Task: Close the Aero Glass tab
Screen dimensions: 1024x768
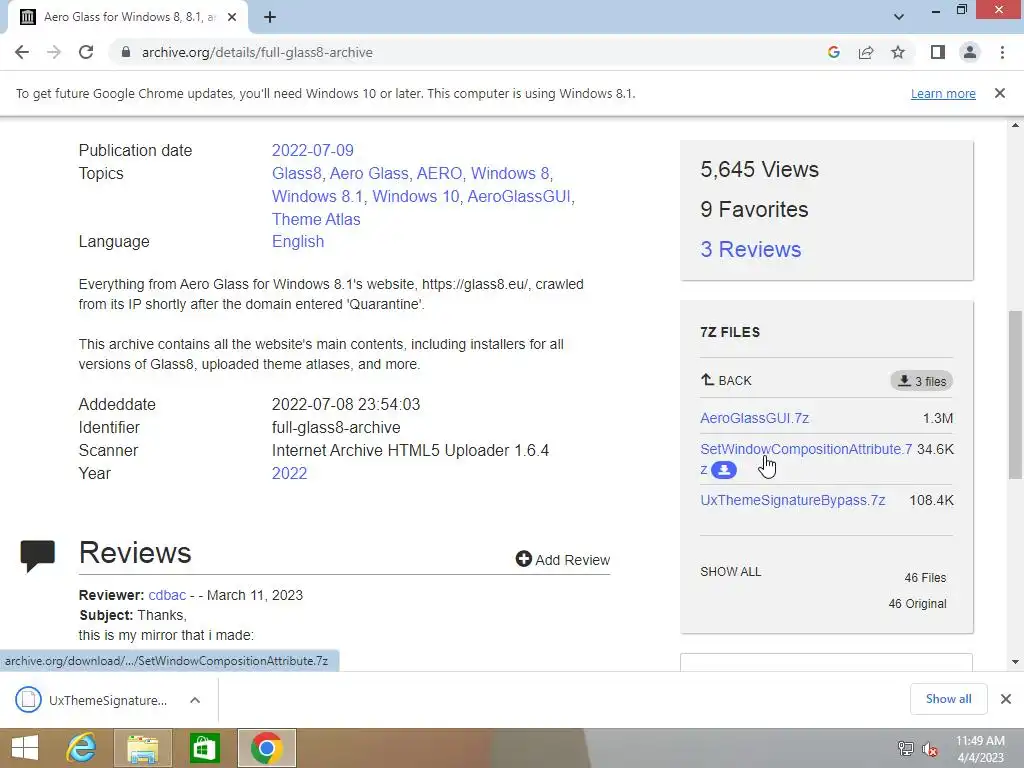Action: (232, 18)
